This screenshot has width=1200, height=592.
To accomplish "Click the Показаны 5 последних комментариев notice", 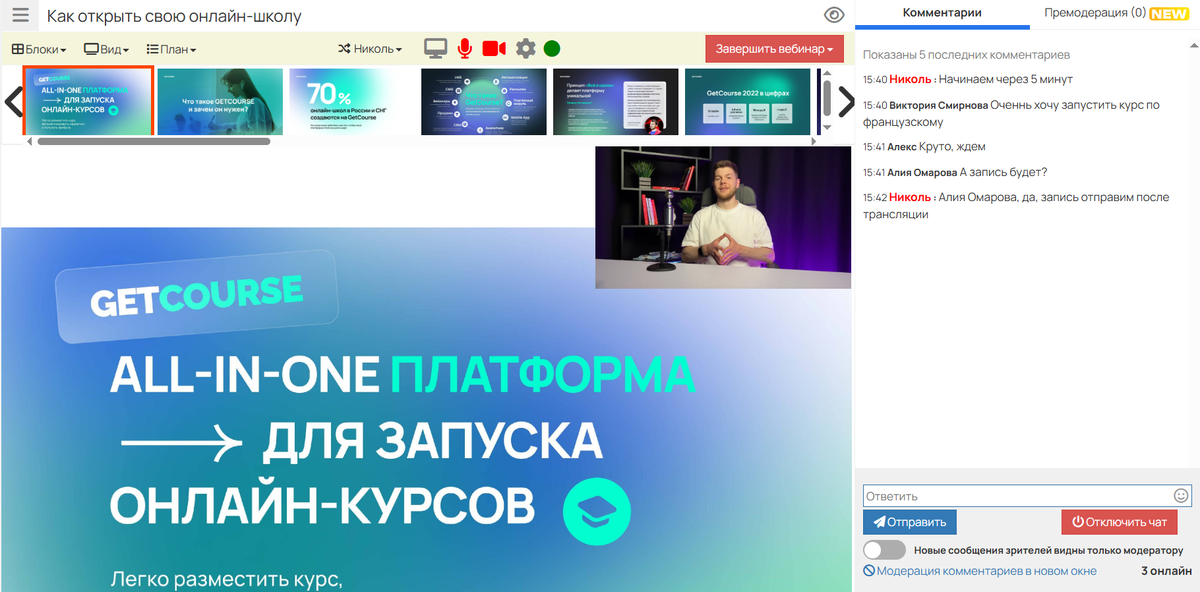I will (966, 54).
